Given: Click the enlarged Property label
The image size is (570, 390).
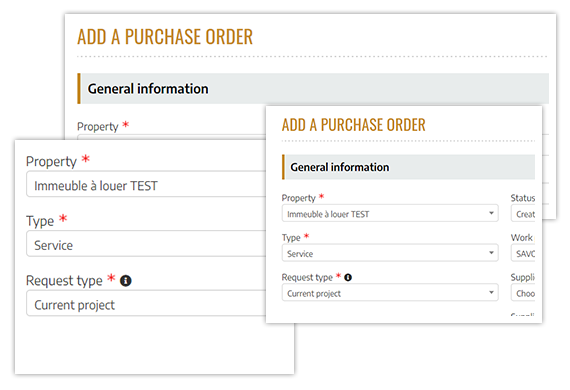Looking at the screenshot, I should pos(51,161).
